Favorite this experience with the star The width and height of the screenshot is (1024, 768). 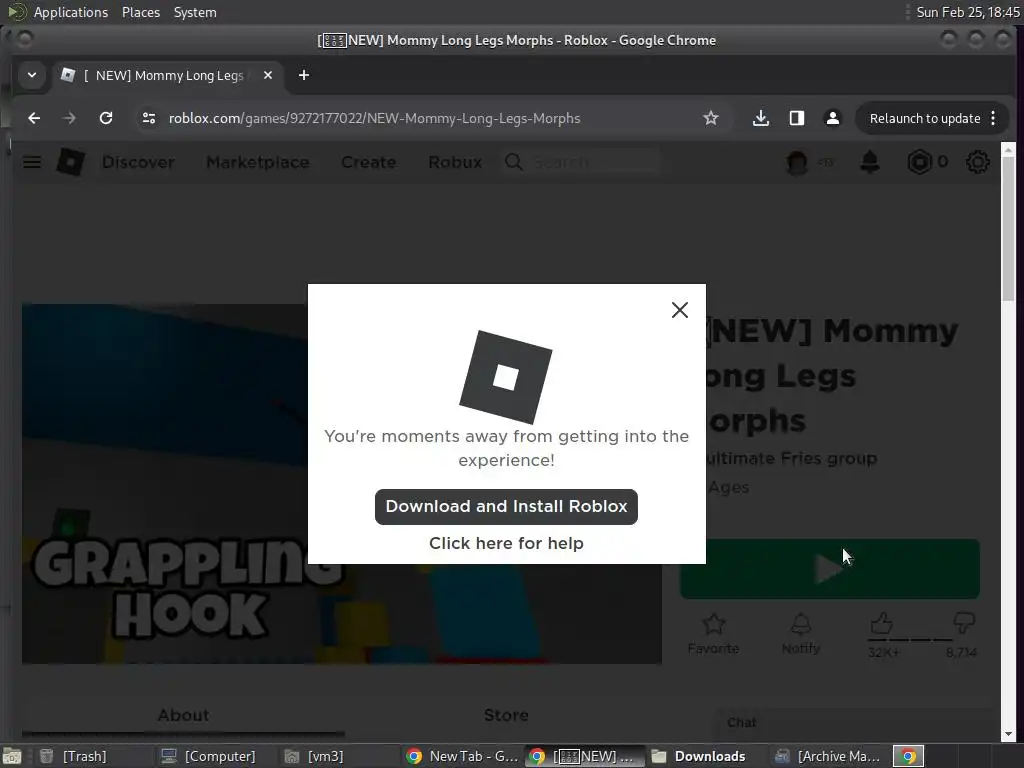coord(714,633)
